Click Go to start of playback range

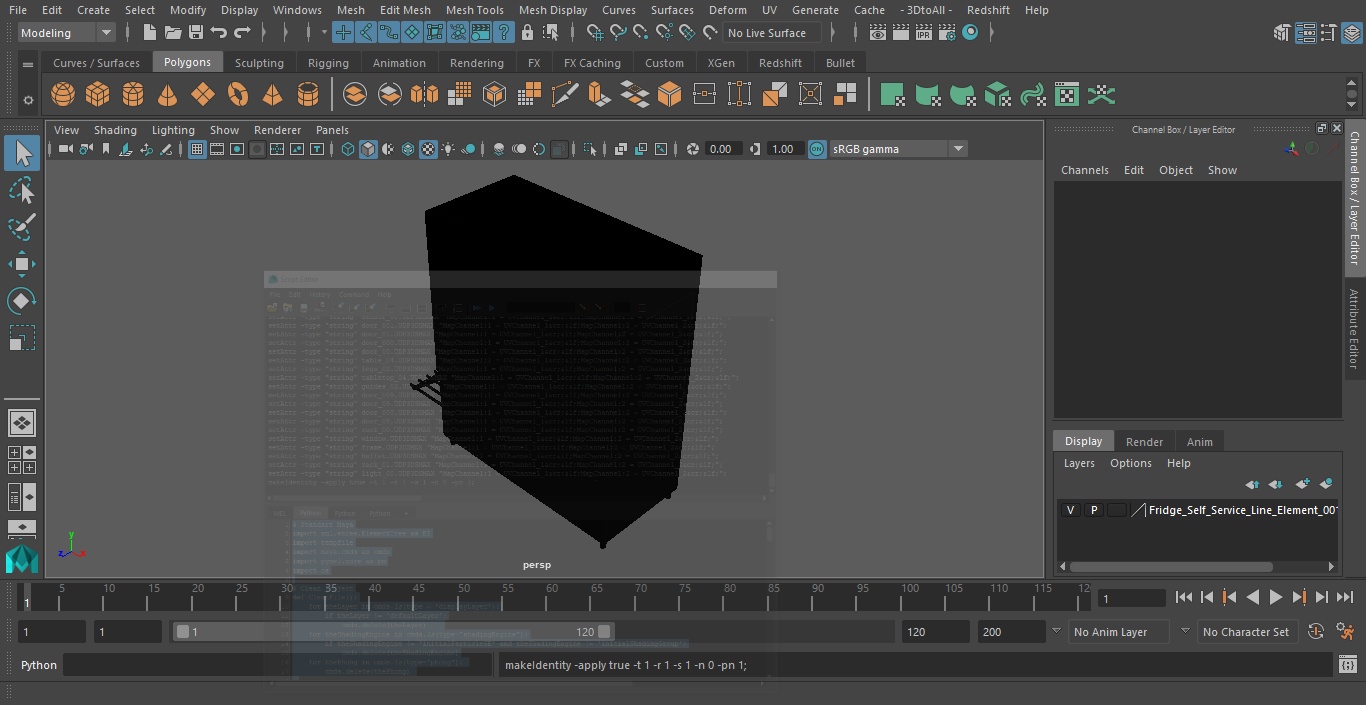click(x=1183, y=597)
